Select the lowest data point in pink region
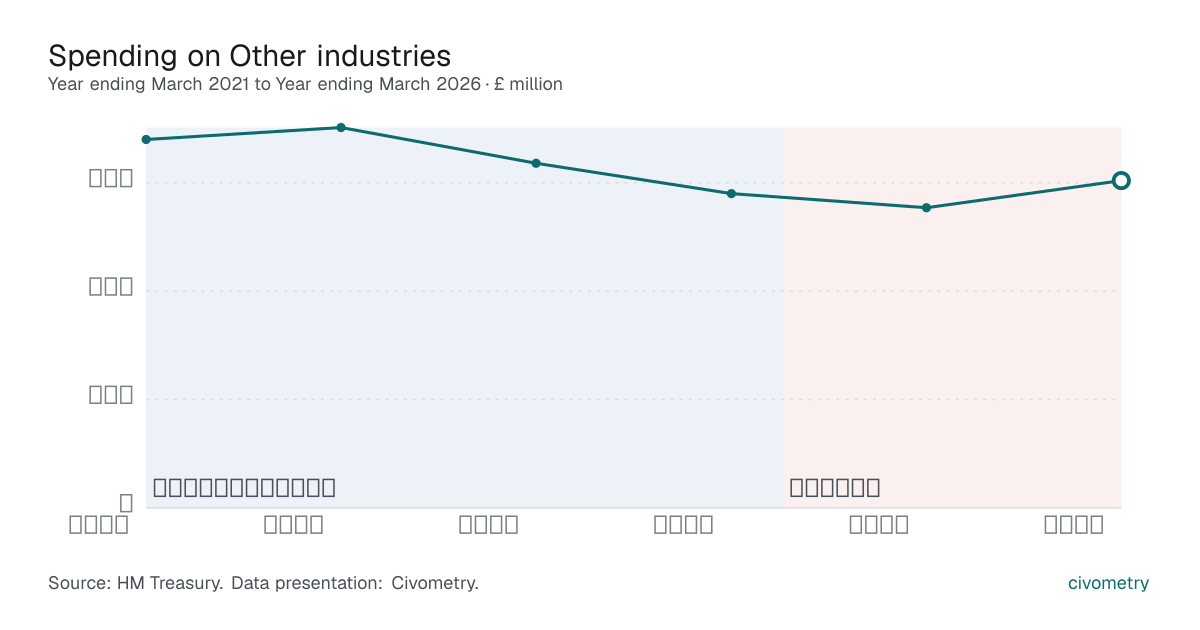The height and width of the screenshot is (630, 1200). coord(926,208)
